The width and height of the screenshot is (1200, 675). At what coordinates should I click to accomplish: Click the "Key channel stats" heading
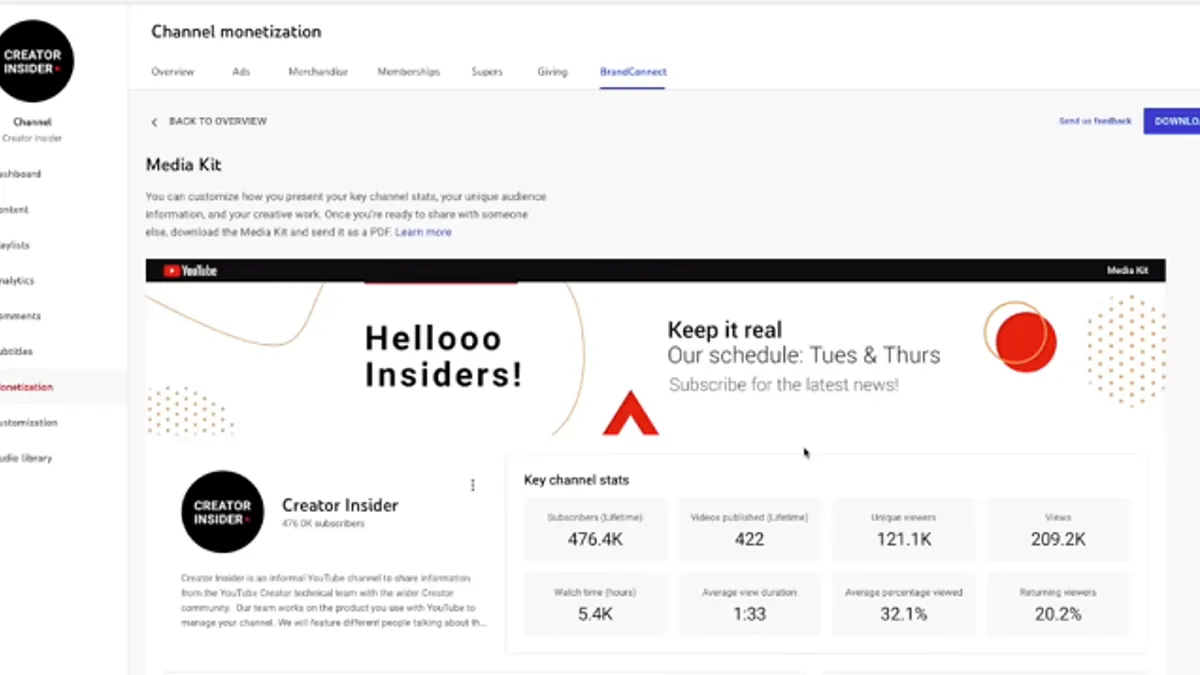[577, 480]
